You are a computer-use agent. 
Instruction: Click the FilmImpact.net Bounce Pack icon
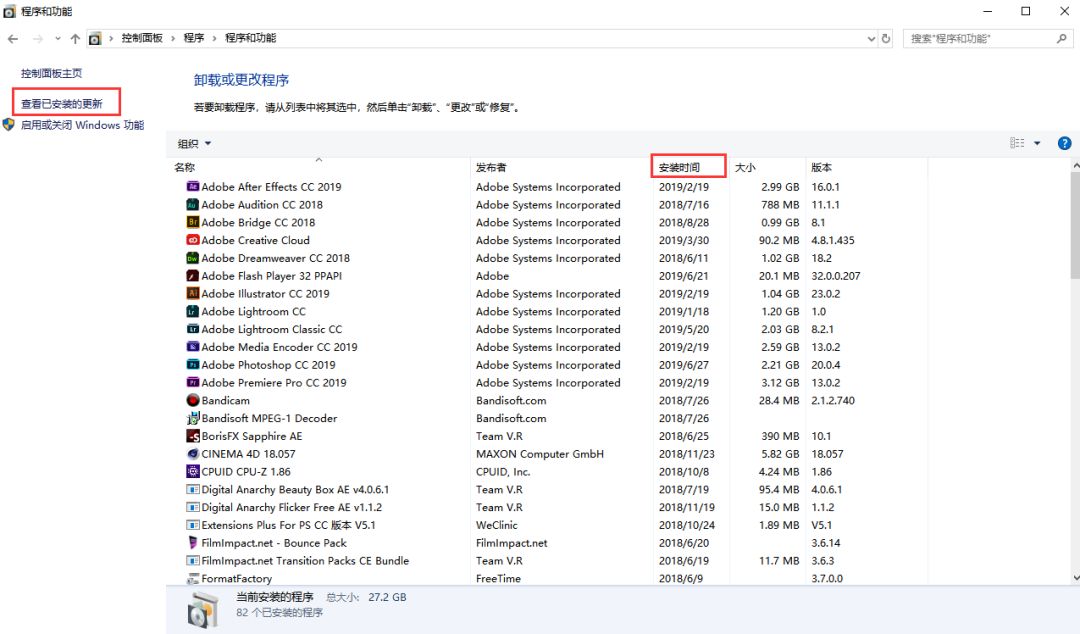[x=193, y=543]
